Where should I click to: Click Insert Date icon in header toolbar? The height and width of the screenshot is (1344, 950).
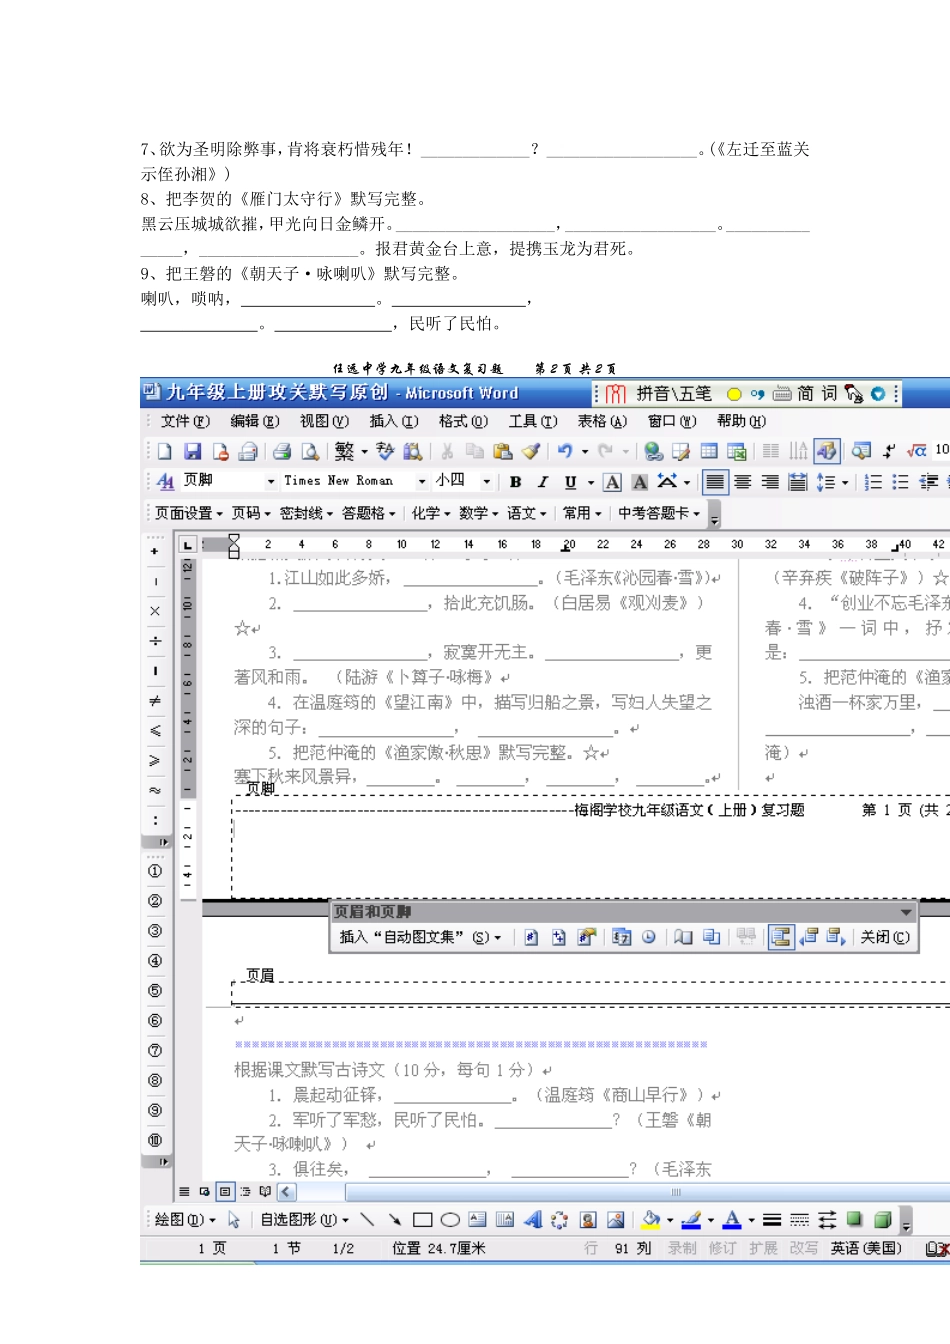pos(621,937)
